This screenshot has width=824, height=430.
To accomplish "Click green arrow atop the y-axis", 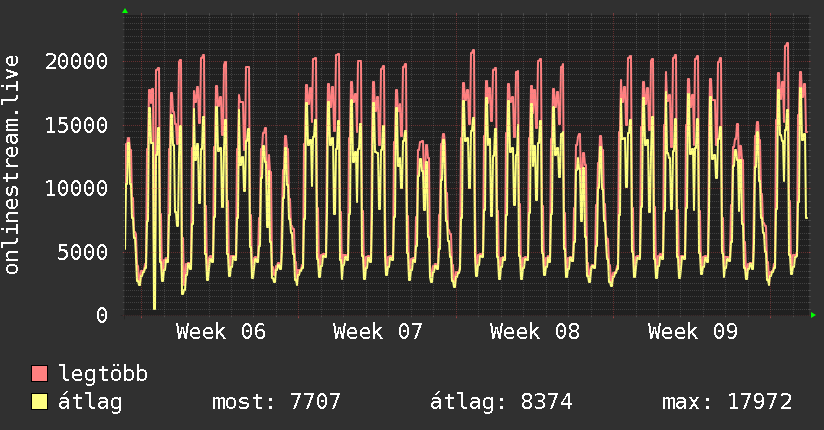I will 124,11.
